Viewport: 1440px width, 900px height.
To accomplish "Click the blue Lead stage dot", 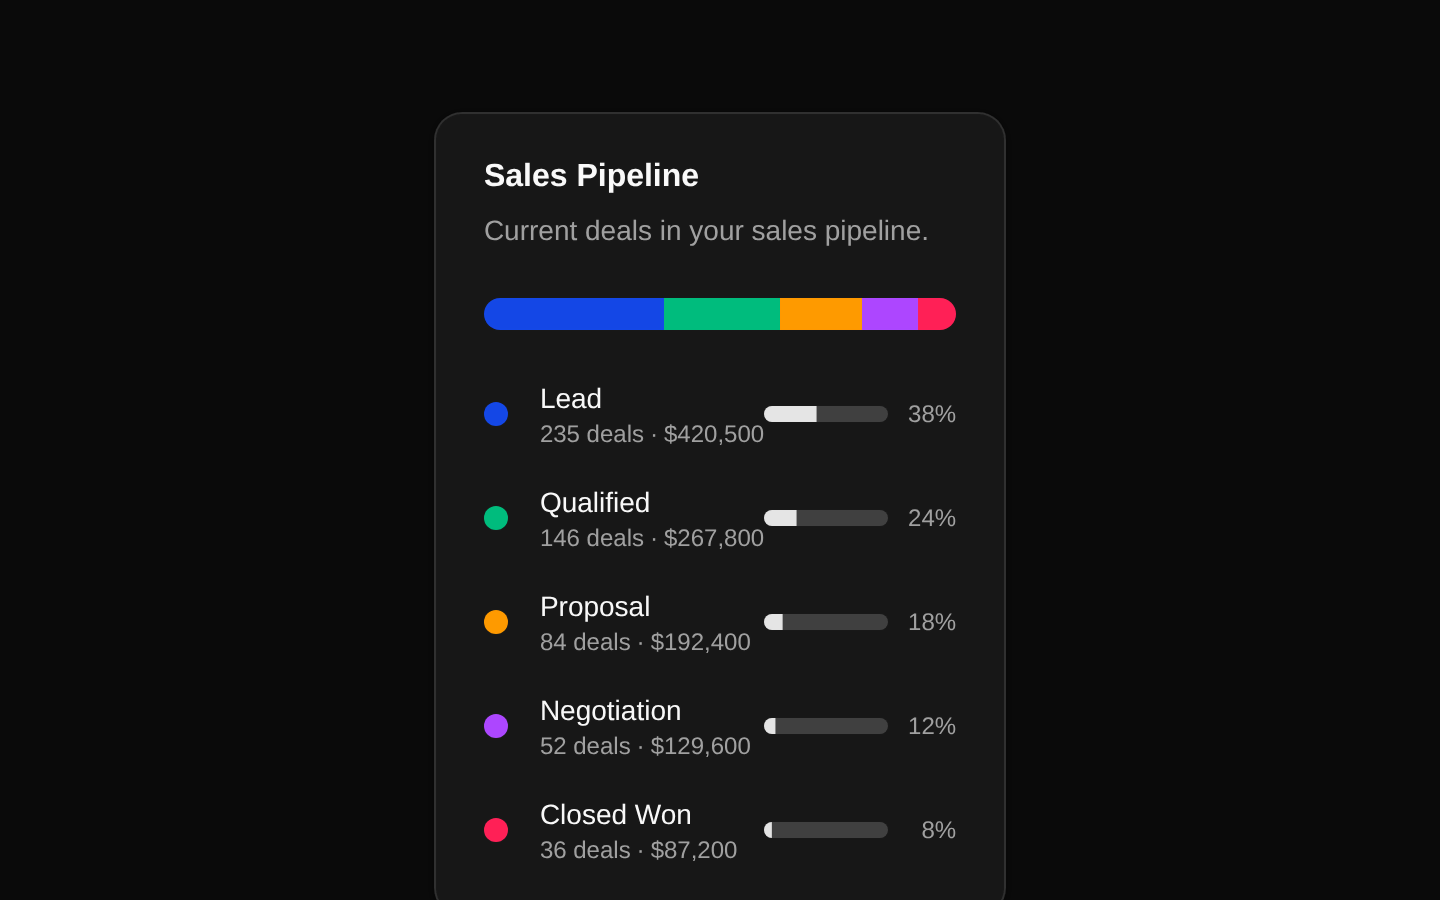I will pos(496,414).
